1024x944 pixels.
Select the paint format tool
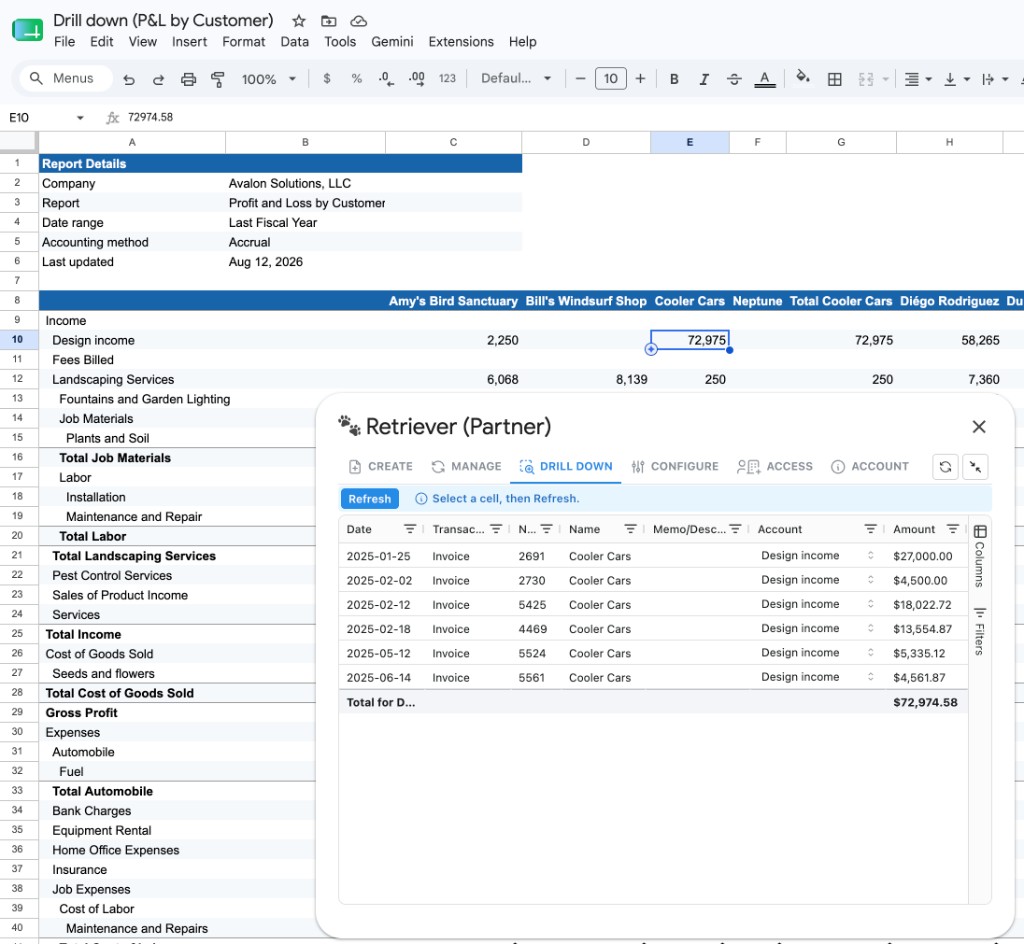point(217,79)
